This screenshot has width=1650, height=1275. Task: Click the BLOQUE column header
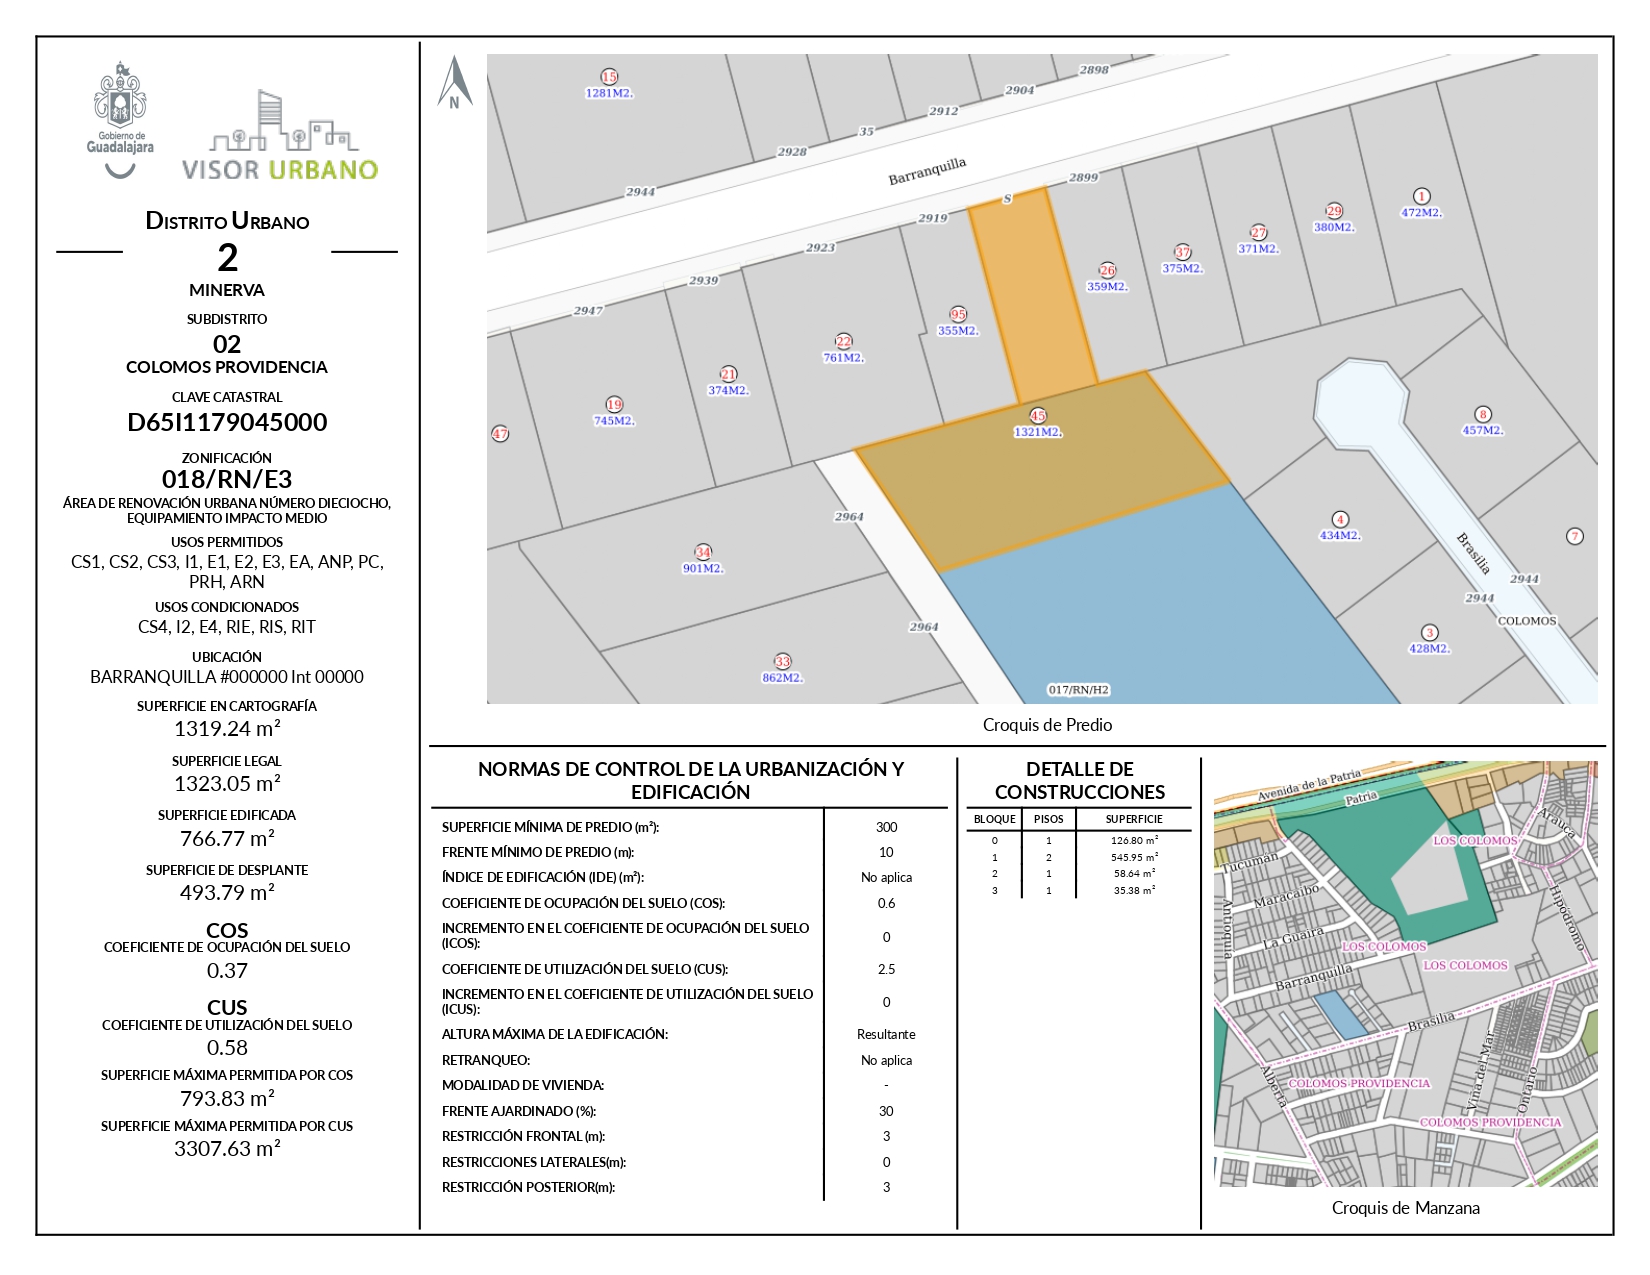coord(994,819)
